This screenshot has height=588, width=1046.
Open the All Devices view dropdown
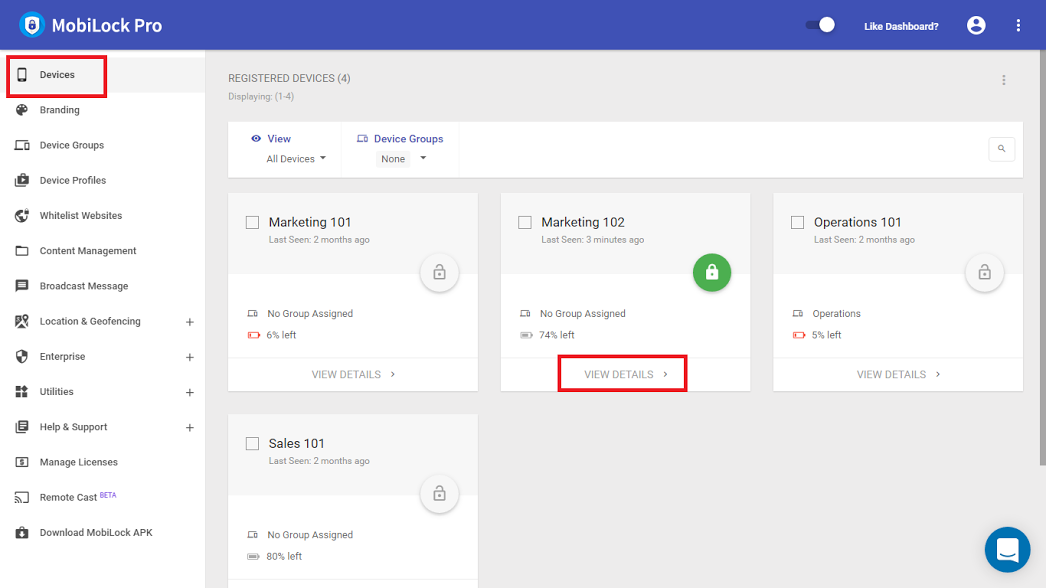tap(296, 159)
